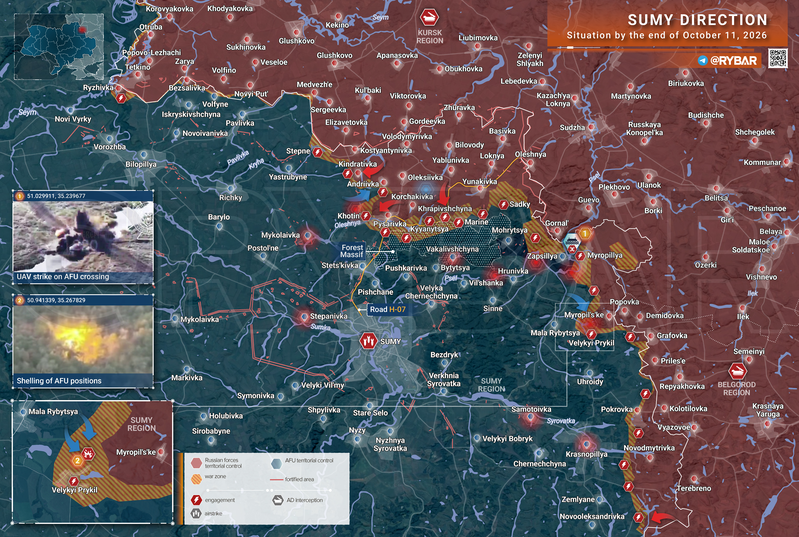Click the Nyzhnya Syrovatka label
Screen dimensions: 799x537
tap(390, 444)
